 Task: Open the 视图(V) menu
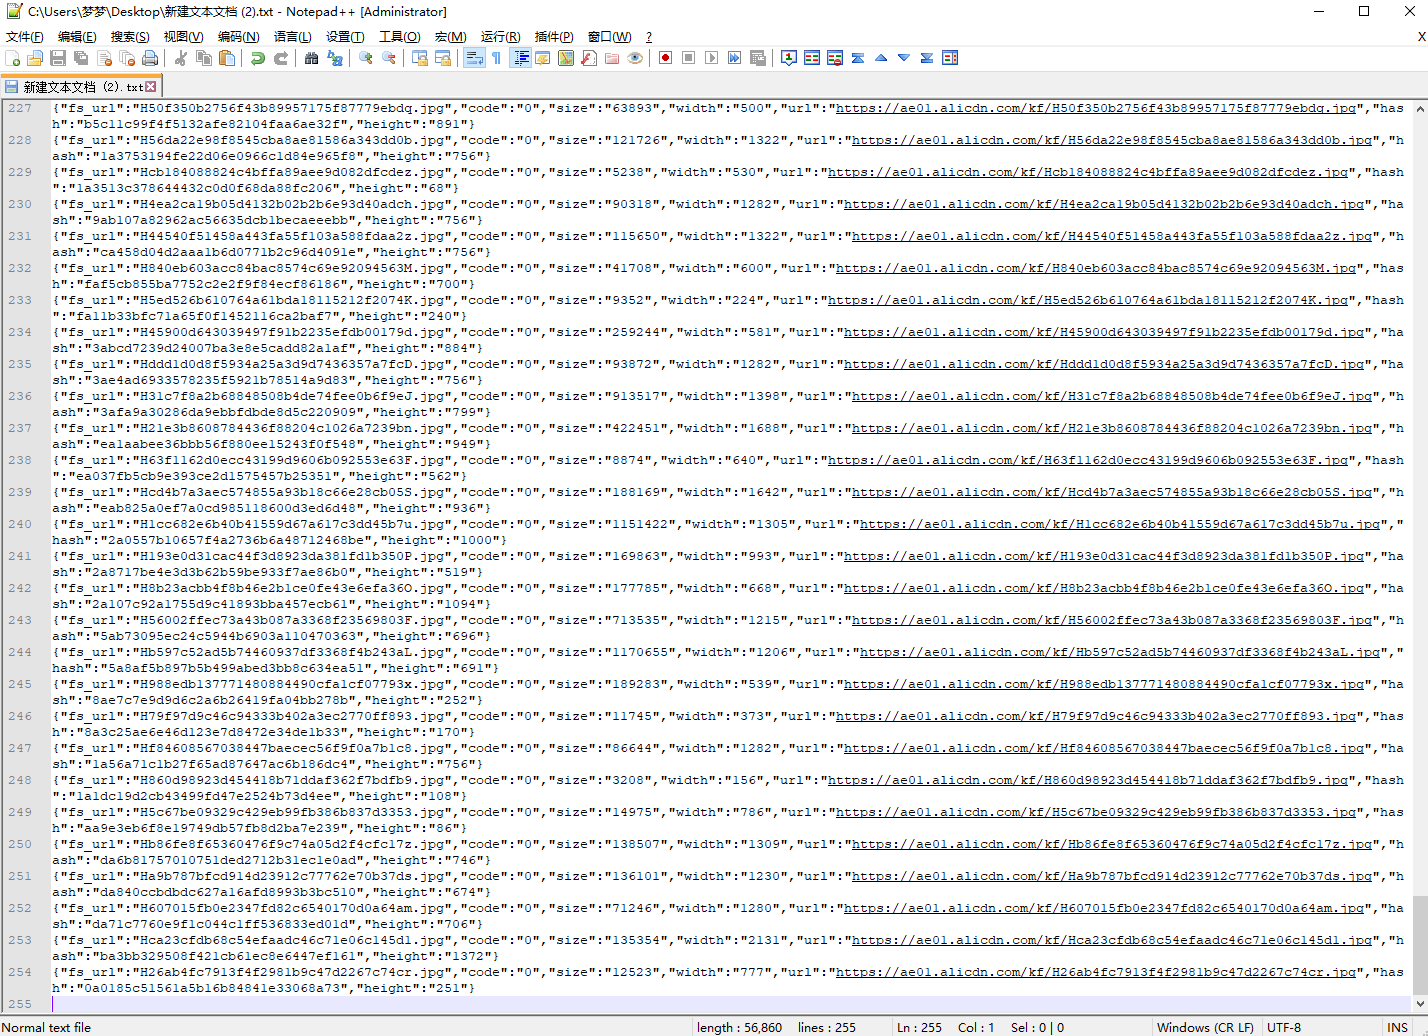pyautogui.click(x=183, y=37)
